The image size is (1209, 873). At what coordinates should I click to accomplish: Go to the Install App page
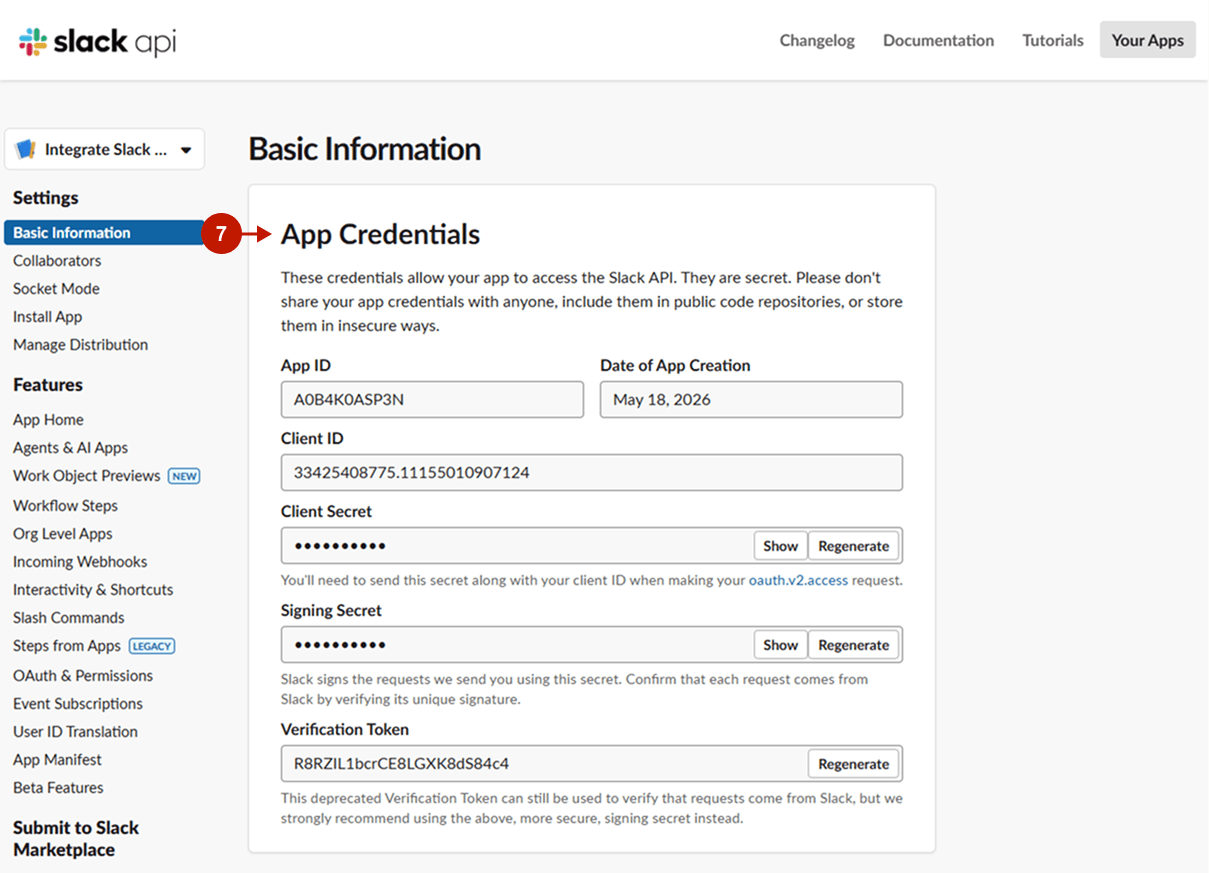[47, 317]
